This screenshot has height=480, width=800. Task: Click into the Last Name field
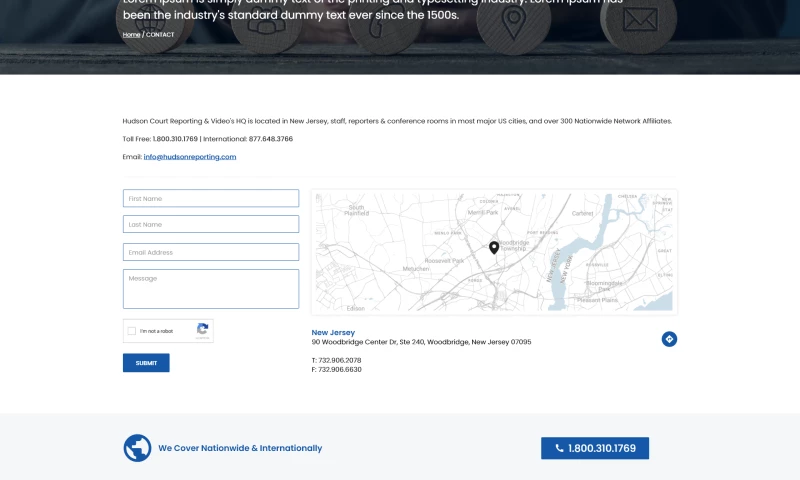coord(210,224)
